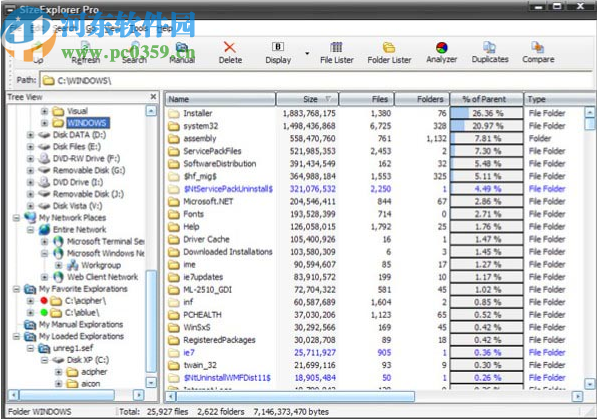The image size is (597, 419).
Task: Select the SoftwareDistribution folder row
Action: point(375,164)
